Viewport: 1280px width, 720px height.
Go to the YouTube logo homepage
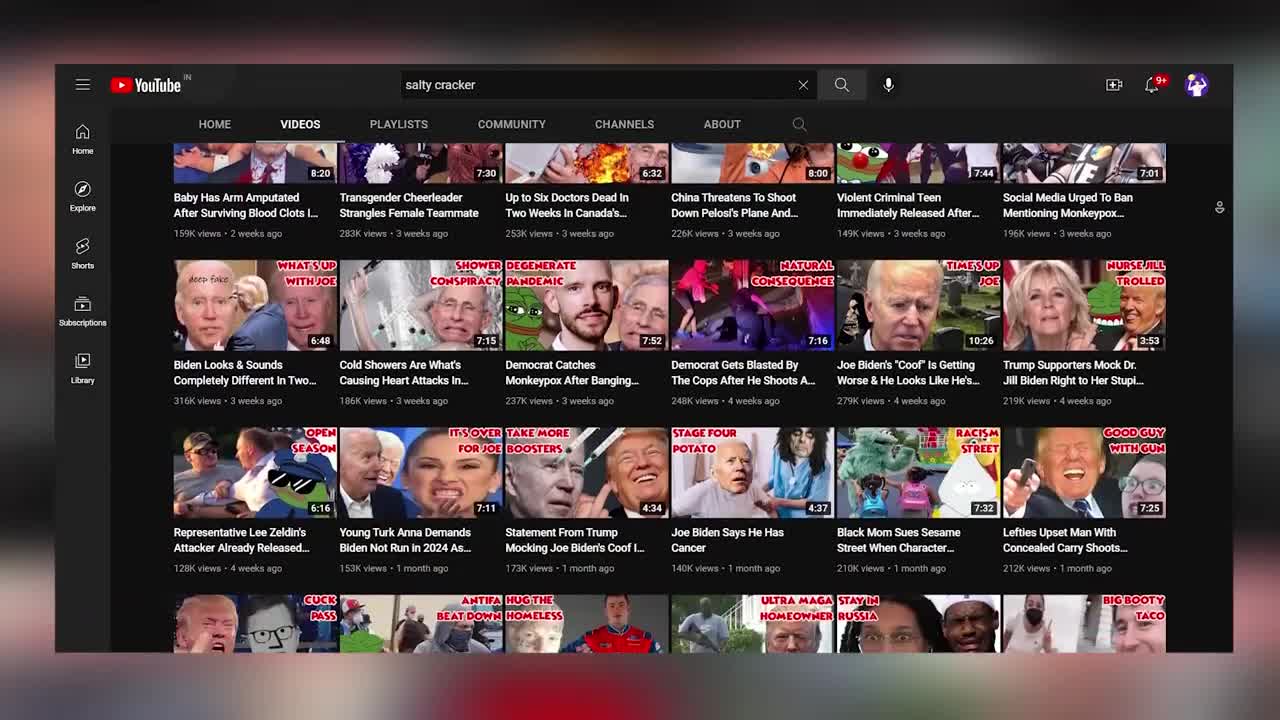point(146,85)
